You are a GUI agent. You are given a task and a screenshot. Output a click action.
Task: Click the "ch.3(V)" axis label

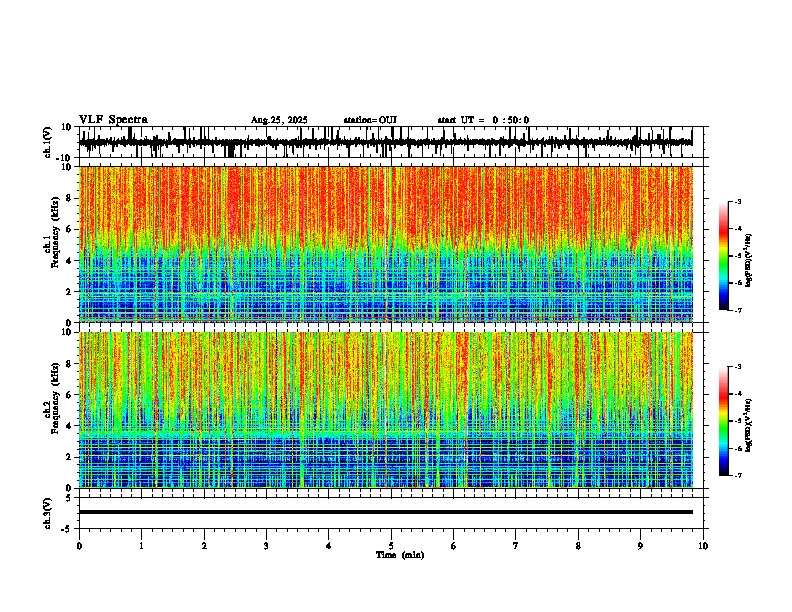coord(48,513)
